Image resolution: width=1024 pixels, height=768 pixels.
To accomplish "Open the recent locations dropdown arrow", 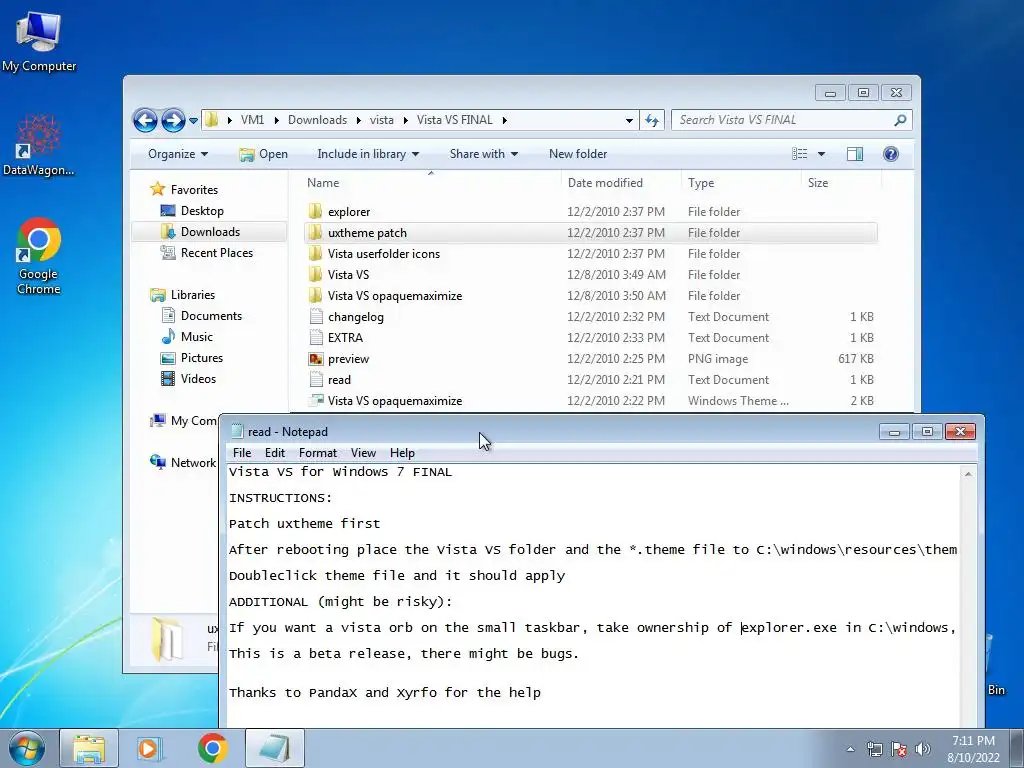I will [193, 121].
